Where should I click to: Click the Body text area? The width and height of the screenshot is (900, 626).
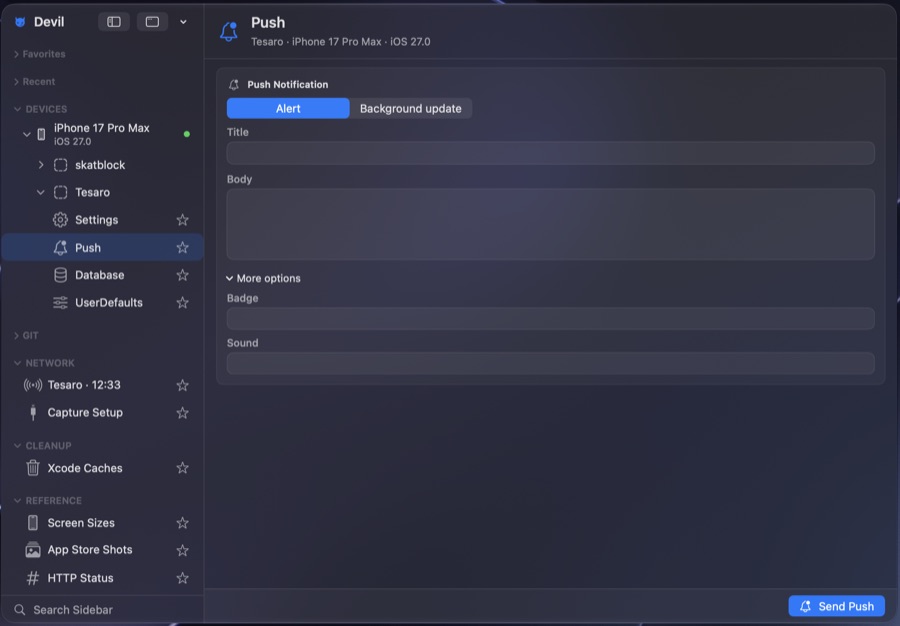550,224
